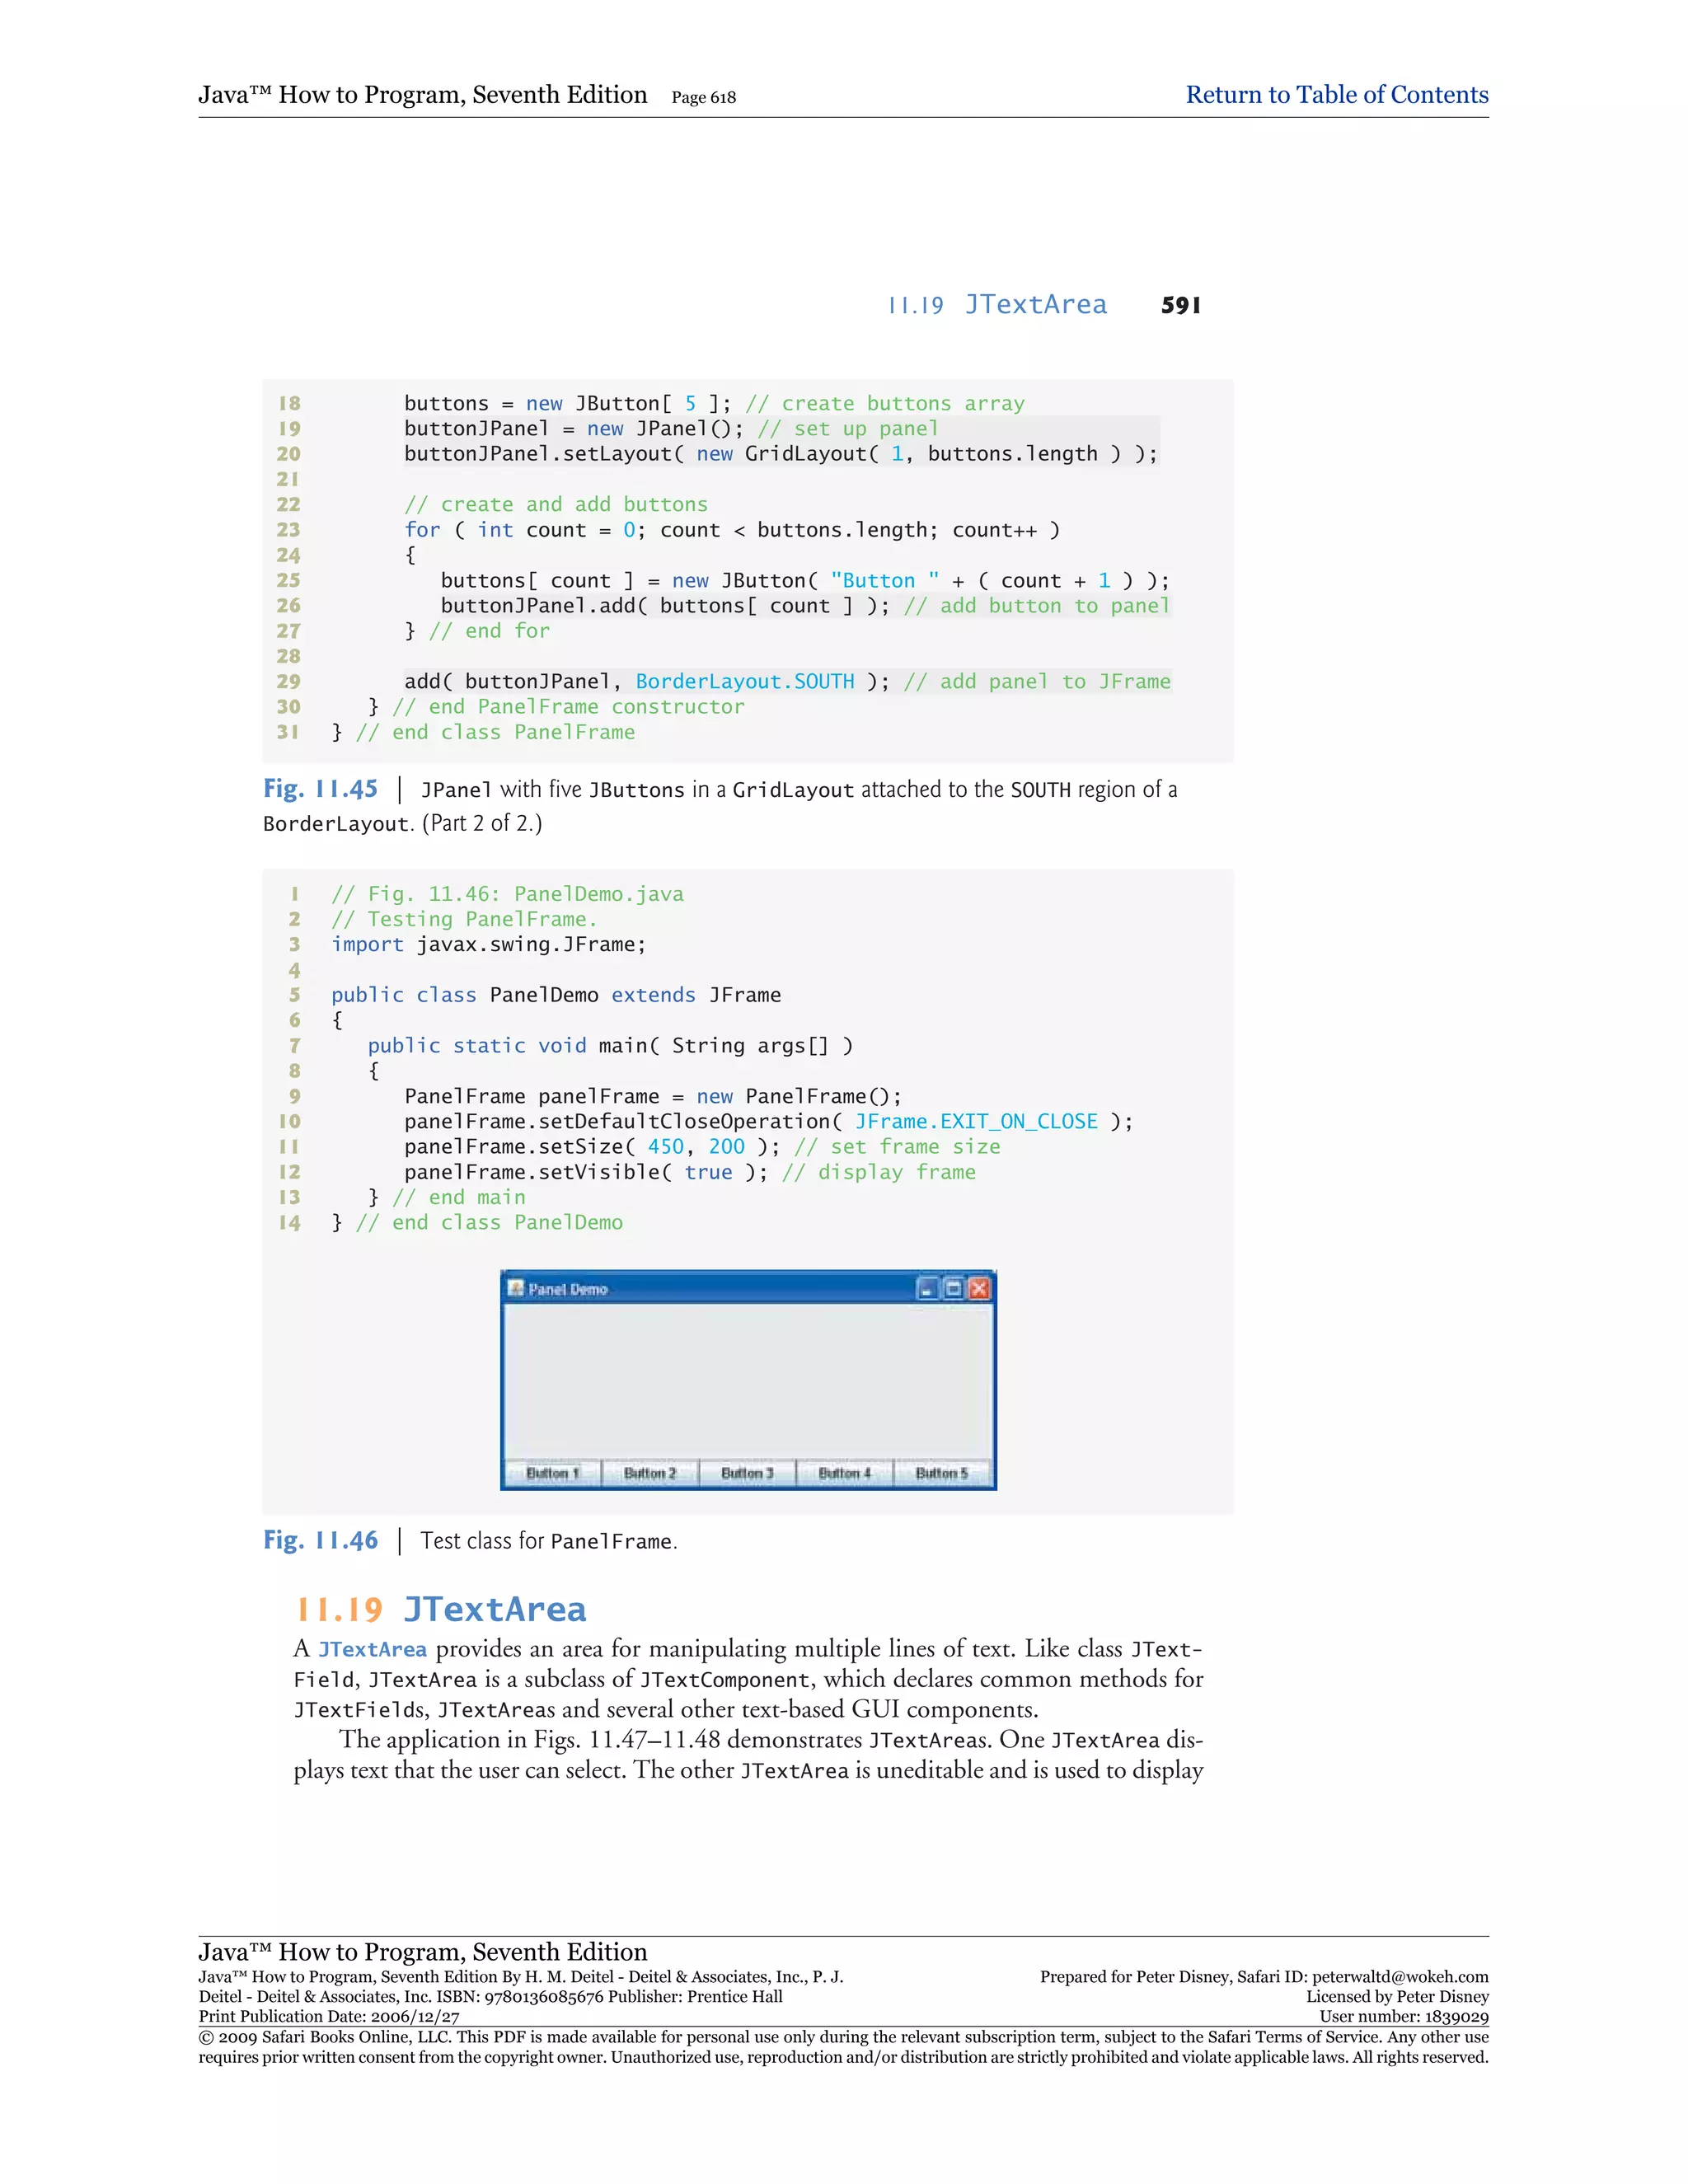Click the Fig. 11.45 caption label
1688x2184 pixels.
point(320,789)
